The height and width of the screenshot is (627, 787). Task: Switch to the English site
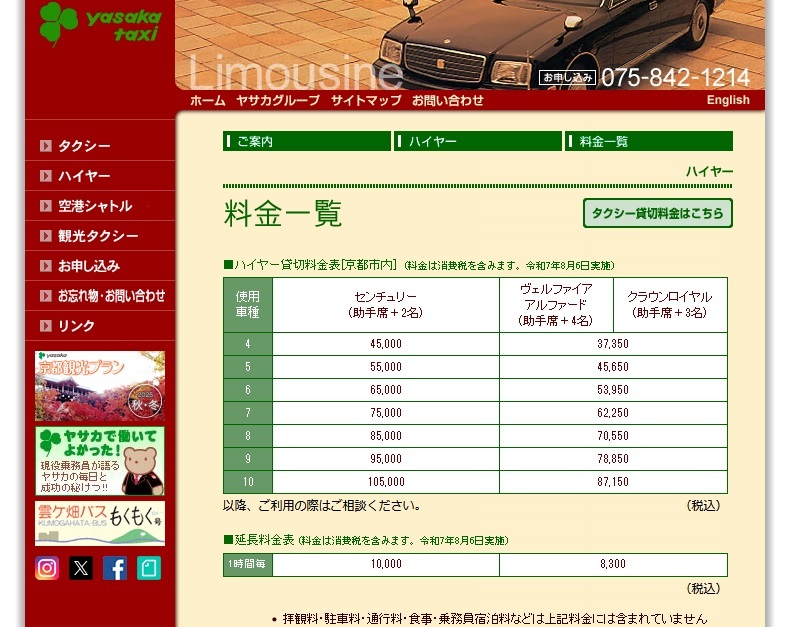pyautogui.click(x=728, y=100)
